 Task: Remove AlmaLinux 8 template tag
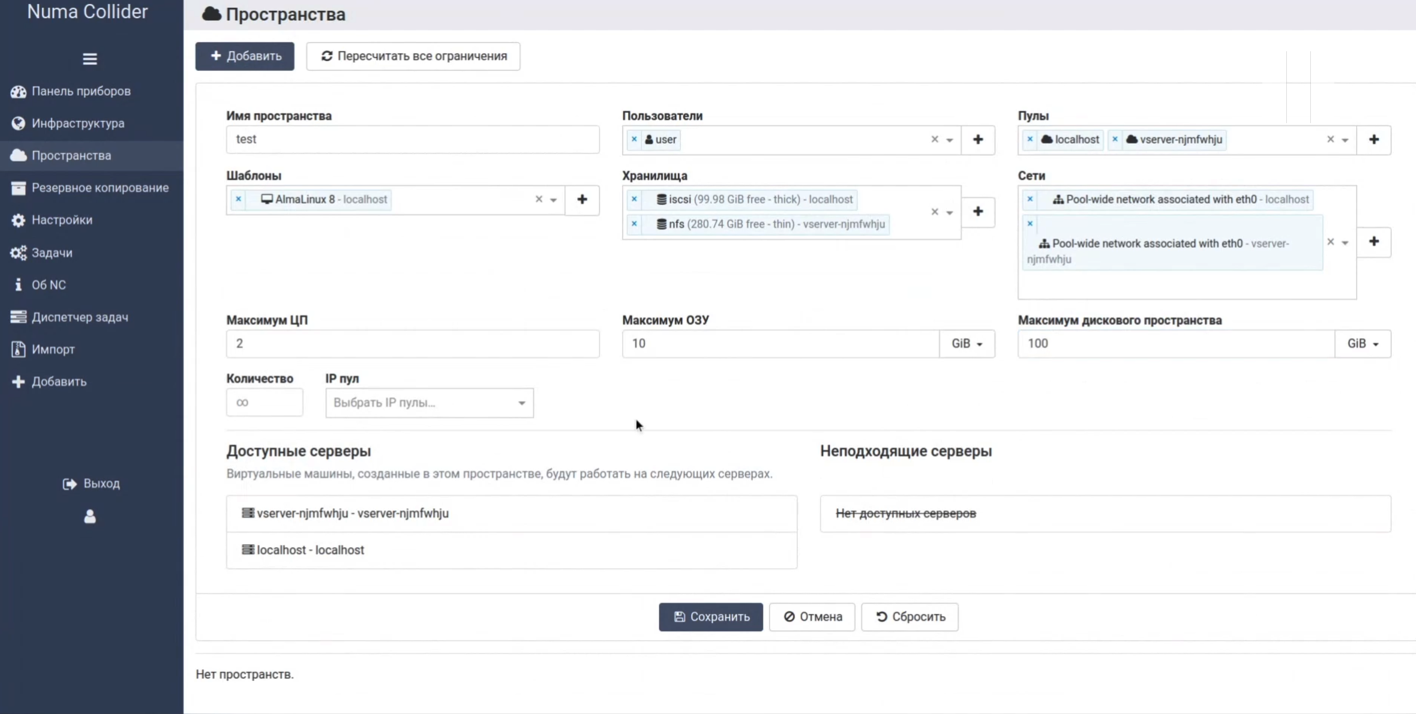point(238,200)
